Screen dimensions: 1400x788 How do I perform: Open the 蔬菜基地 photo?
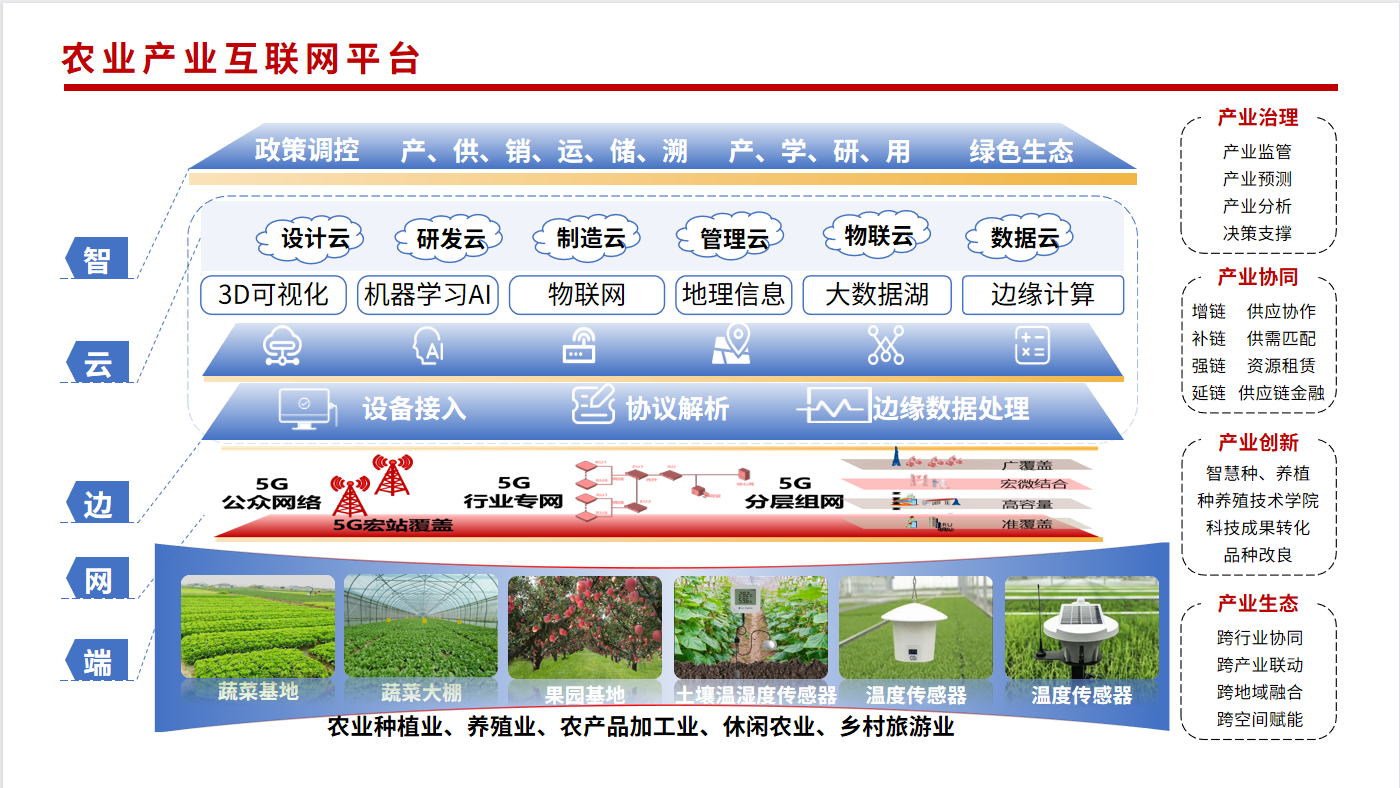(x=258, y=628)
